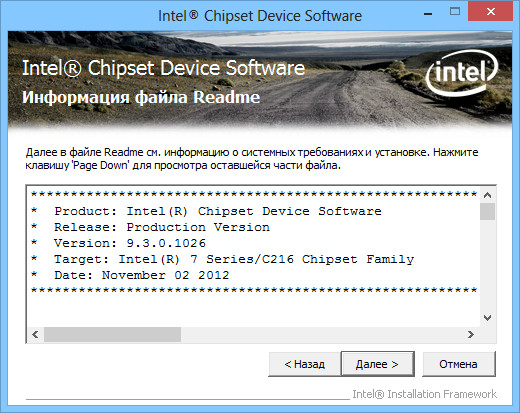Image resolution: width=520 pixels, height=413 pixels.
Task: Click the readme scroll down arrow
Action: click(x=487, y=318)
